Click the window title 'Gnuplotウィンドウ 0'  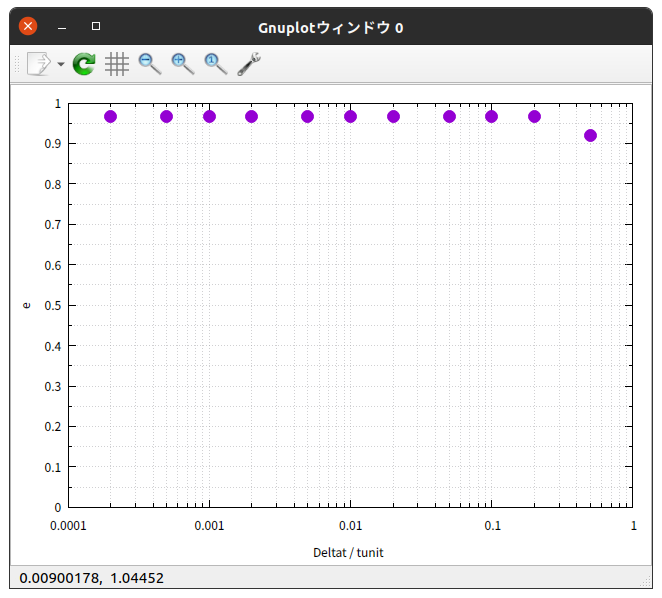(x=331, y=28)
